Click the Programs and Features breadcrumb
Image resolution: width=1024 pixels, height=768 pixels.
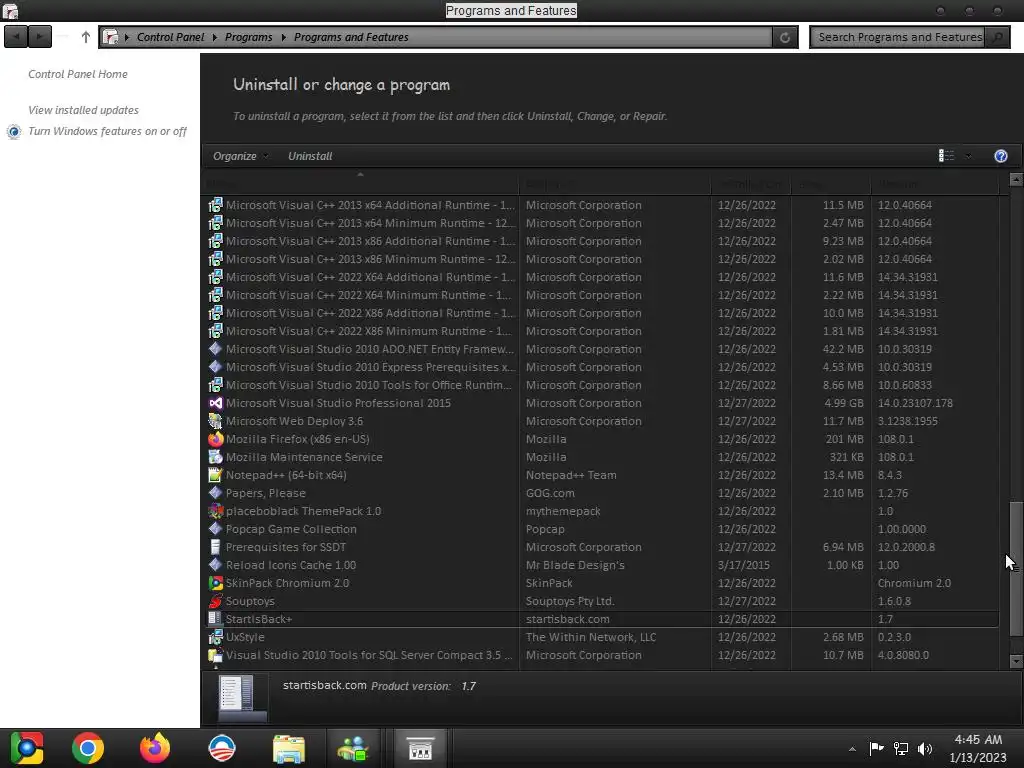pyautogui.click(x=351, y=37)
